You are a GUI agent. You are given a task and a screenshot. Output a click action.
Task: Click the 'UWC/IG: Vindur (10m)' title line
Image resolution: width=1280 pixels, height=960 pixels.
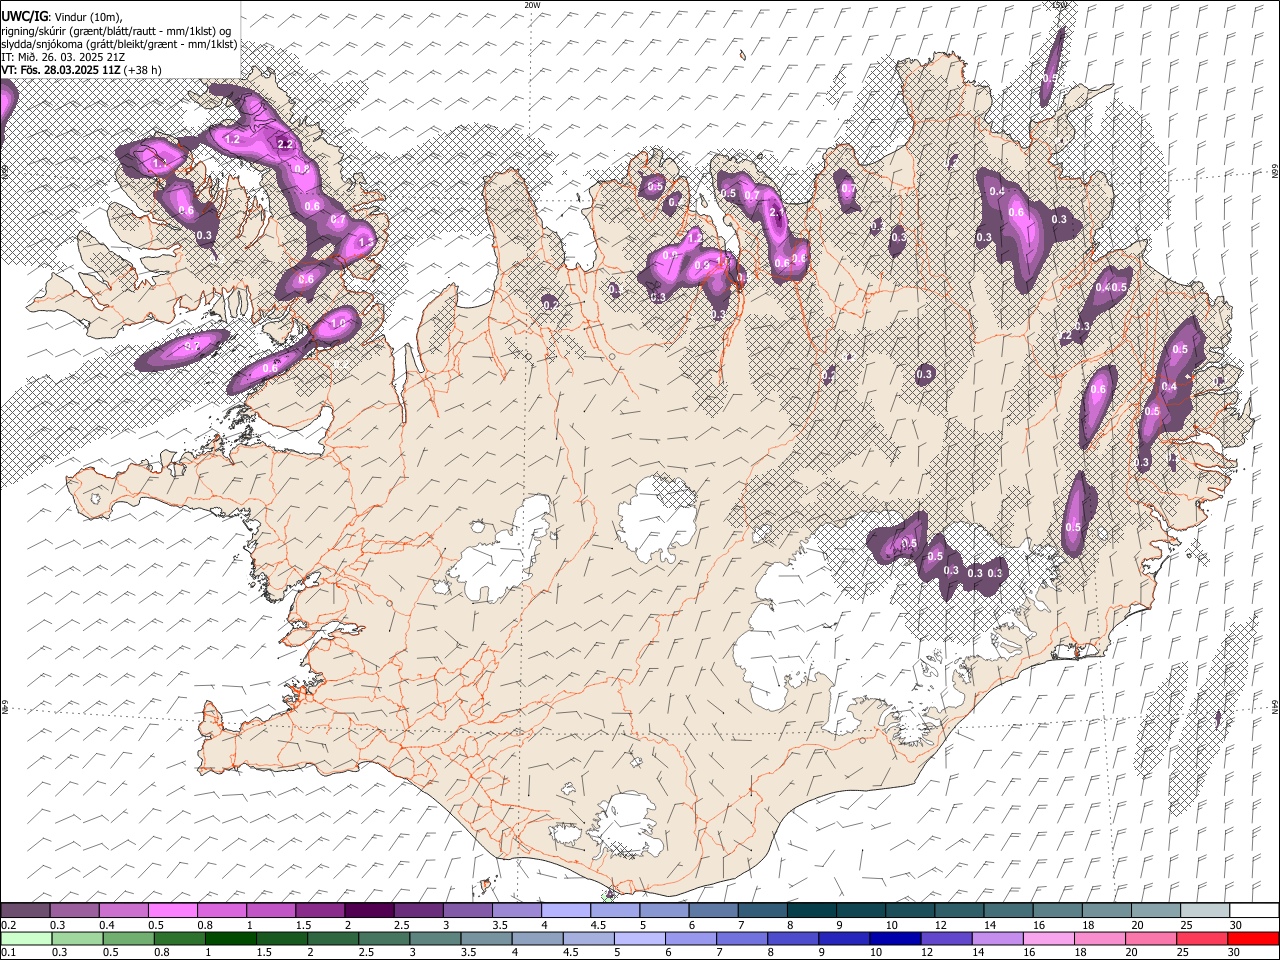62,16
